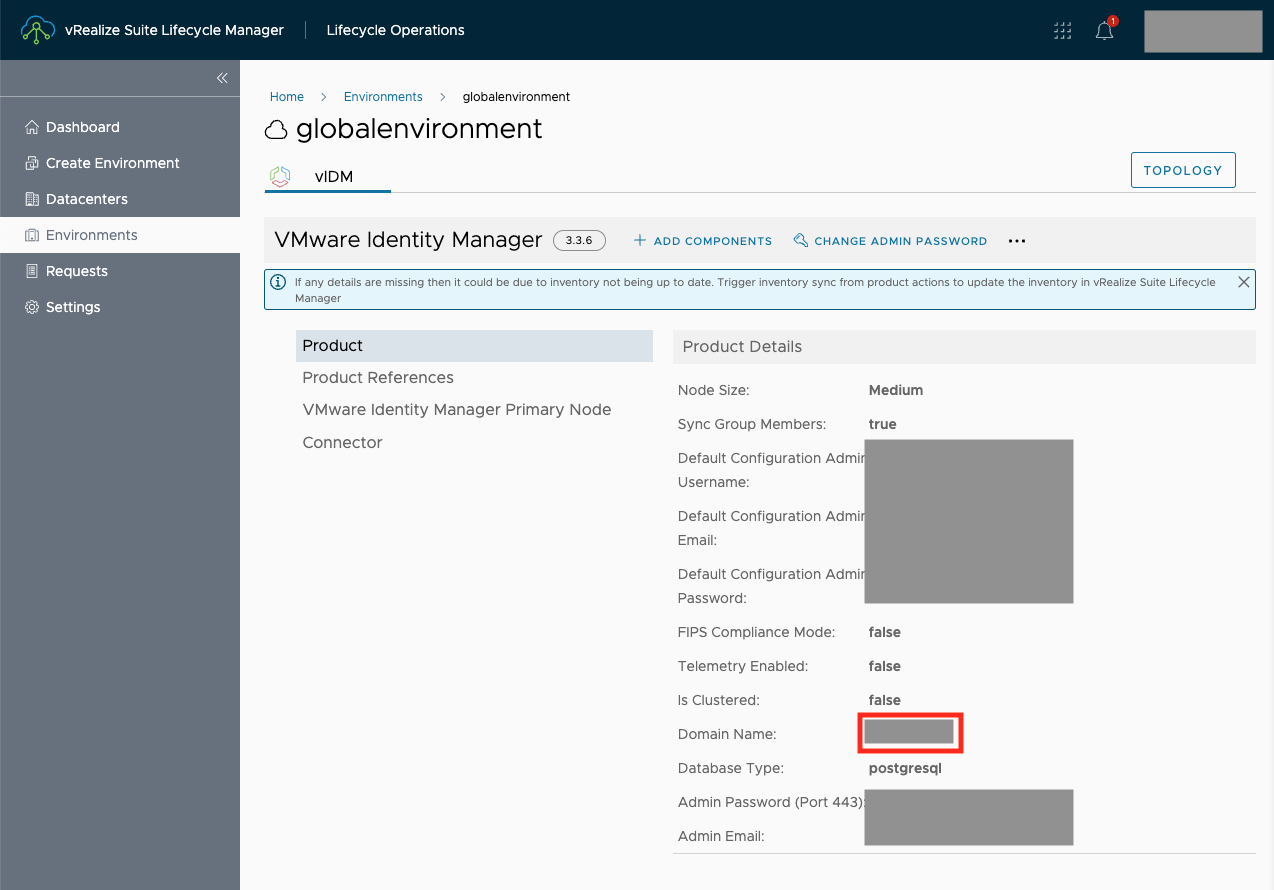Viewport: 1274px width, 890px height.
Task: Click the globalenvironment breadcrumb text
Action: (516, 97)
